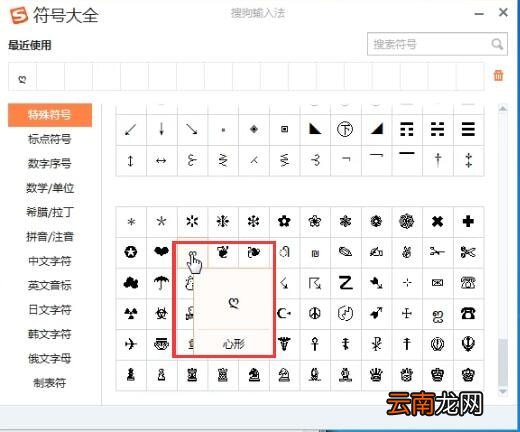Insert the circled star symbol
This screenshot has height=432, width=520.
coord(131,252)
